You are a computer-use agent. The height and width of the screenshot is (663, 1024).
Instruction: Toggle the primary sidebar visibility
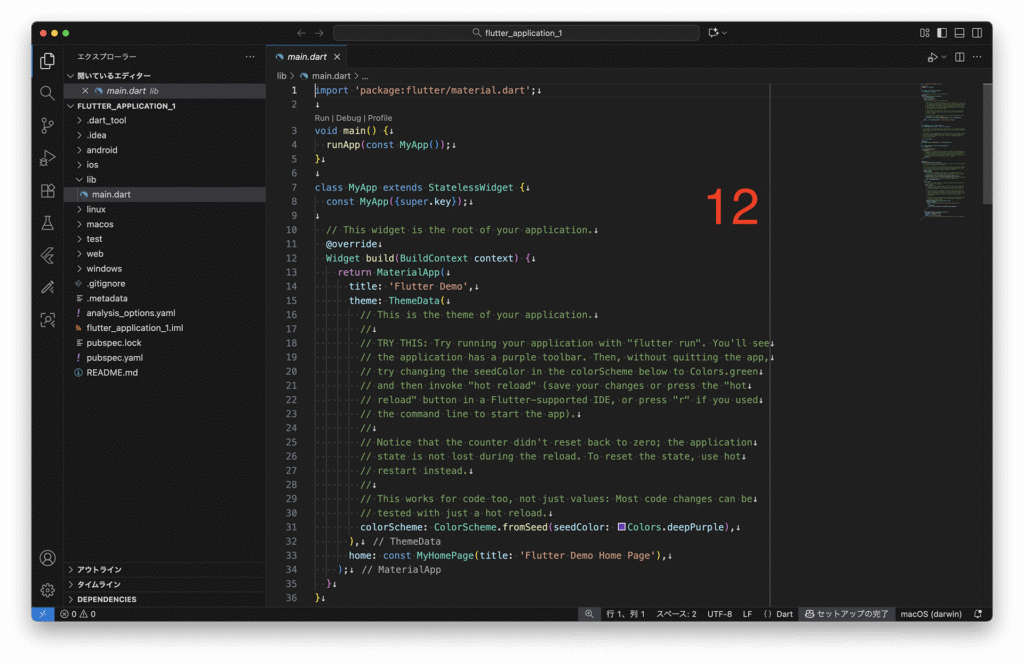[942, 33]
